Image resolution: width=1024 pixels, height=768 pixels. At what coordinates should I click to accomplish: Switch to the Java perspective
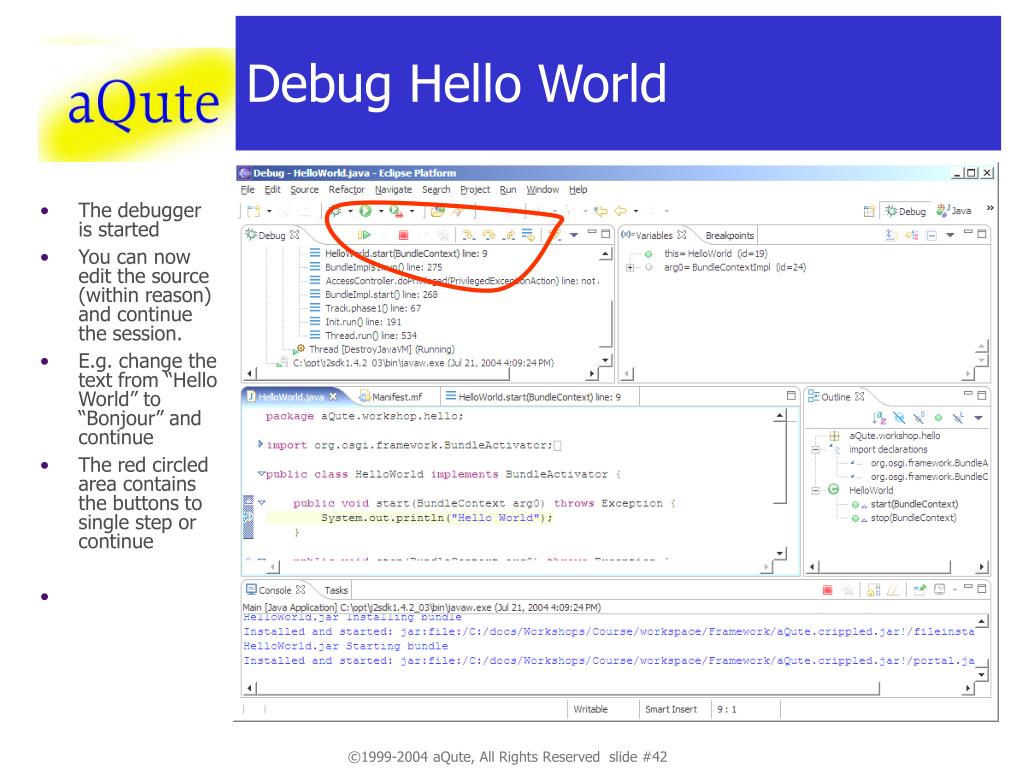(x=954, y=211)
